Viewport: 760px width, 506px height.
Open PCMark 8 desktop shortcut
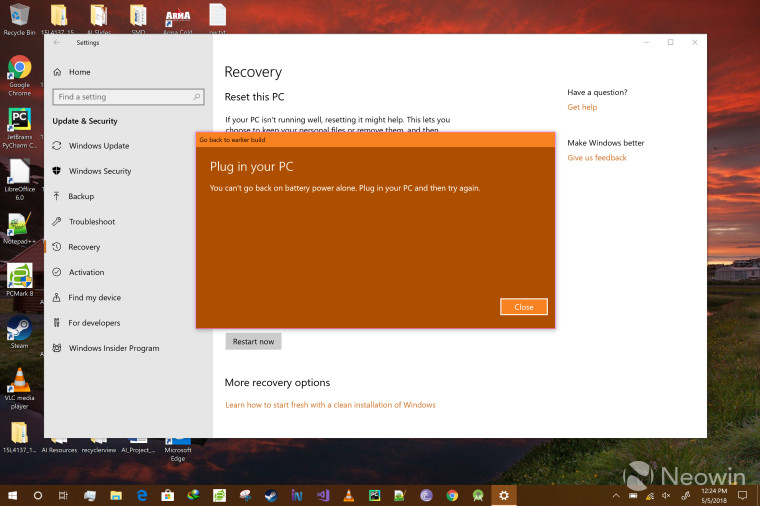click(x=19, y=280)
